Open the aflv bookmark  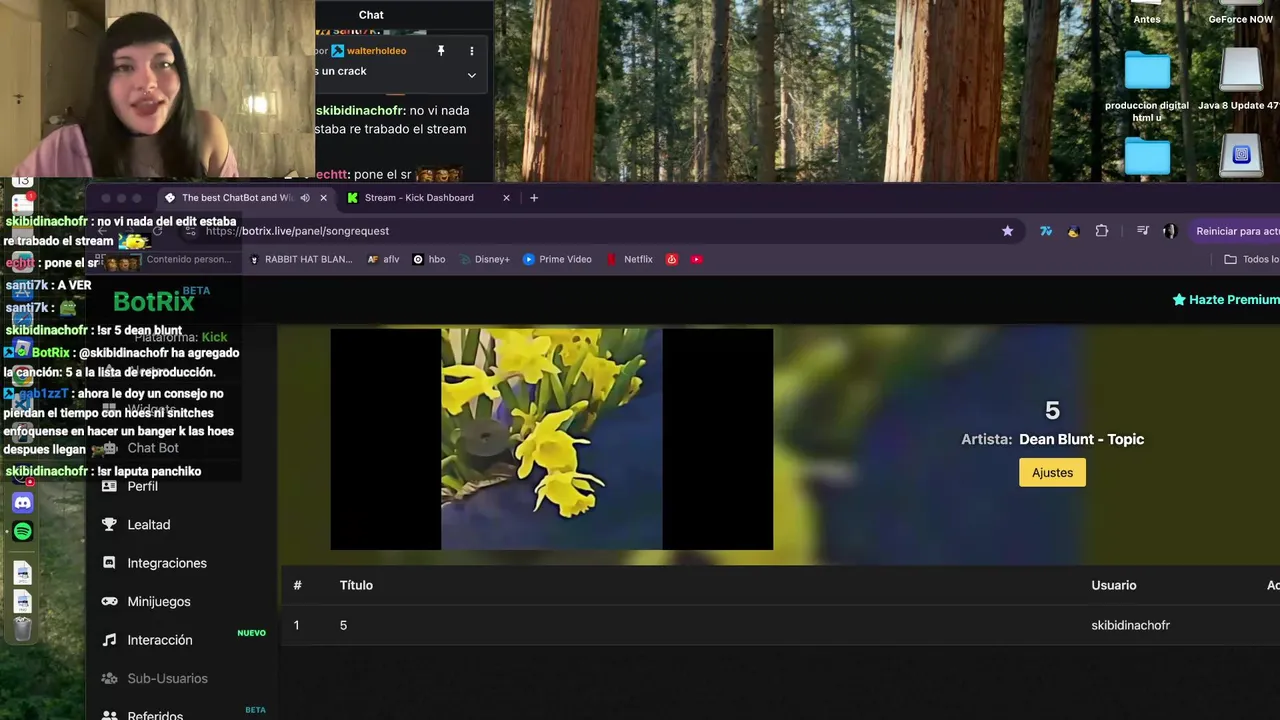click(383, 259)
